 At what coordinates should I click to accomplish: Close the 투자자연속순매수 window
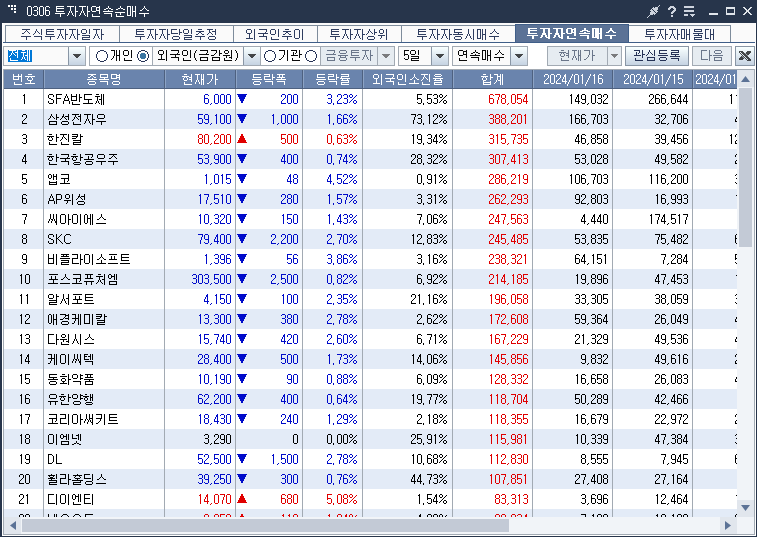tap(747, 11)
